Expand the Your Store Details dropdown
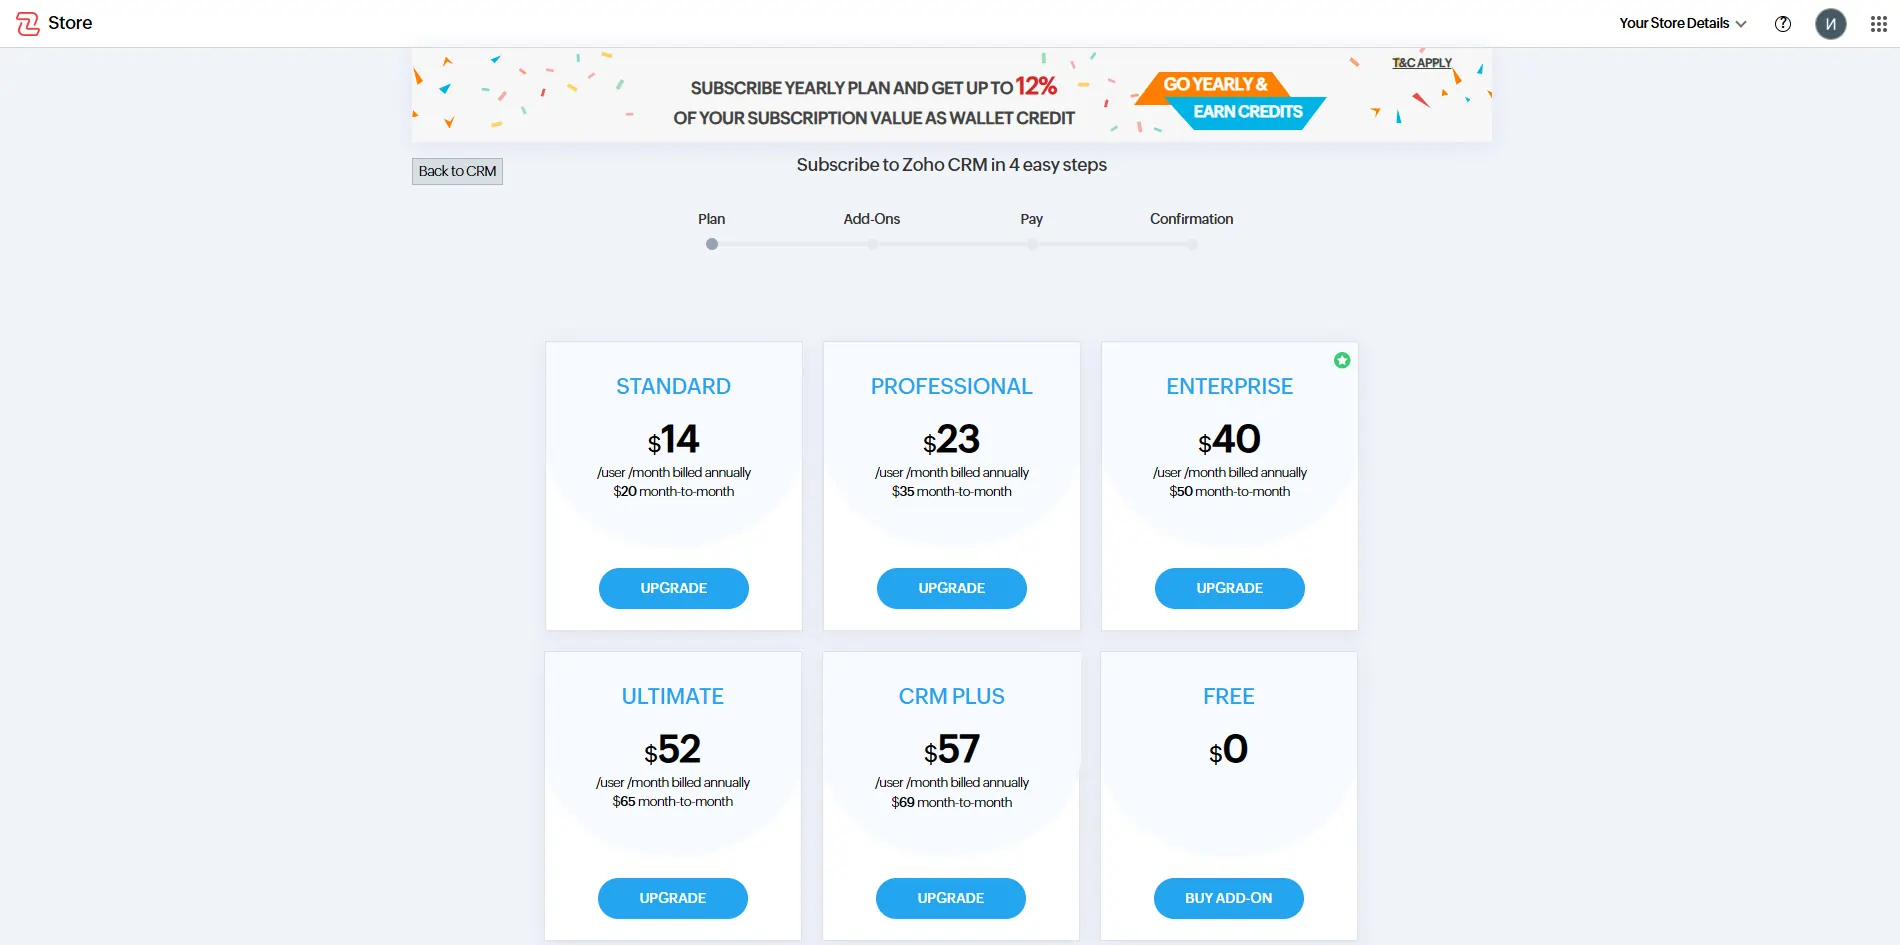1900x945 pixels. coord(1683,23)
